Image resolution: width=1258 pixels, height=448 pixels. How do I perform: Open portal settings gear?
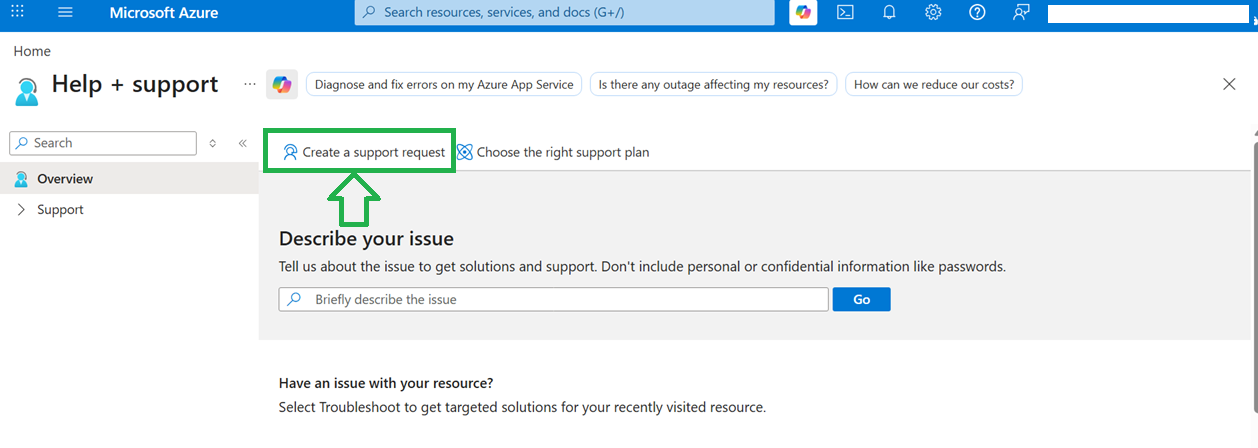[933, 13]
